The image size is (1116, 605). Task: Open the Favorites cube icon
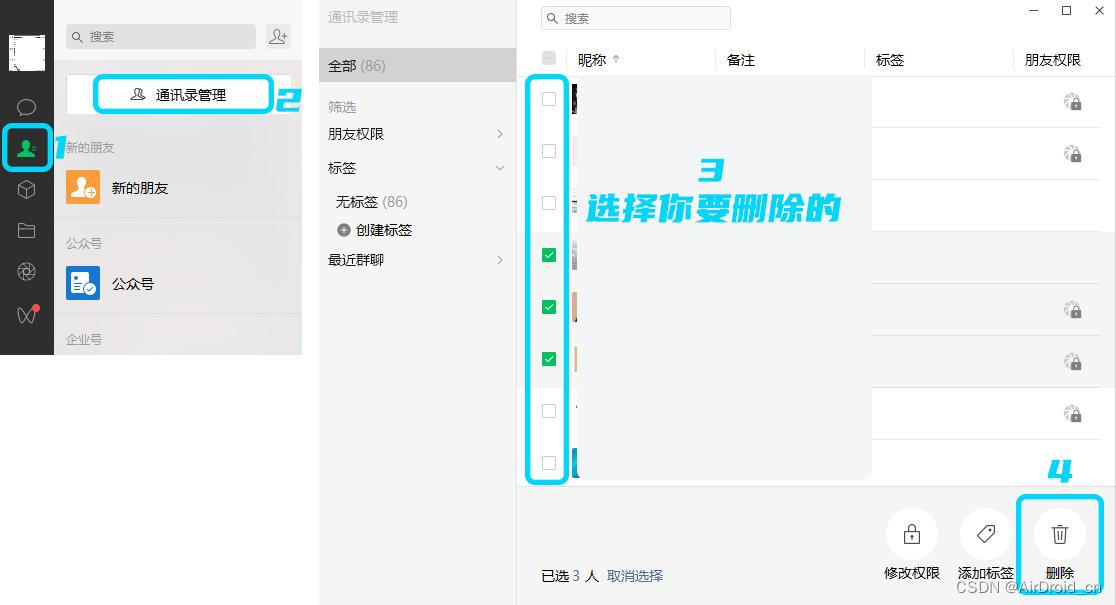click(x=26, y=189)
